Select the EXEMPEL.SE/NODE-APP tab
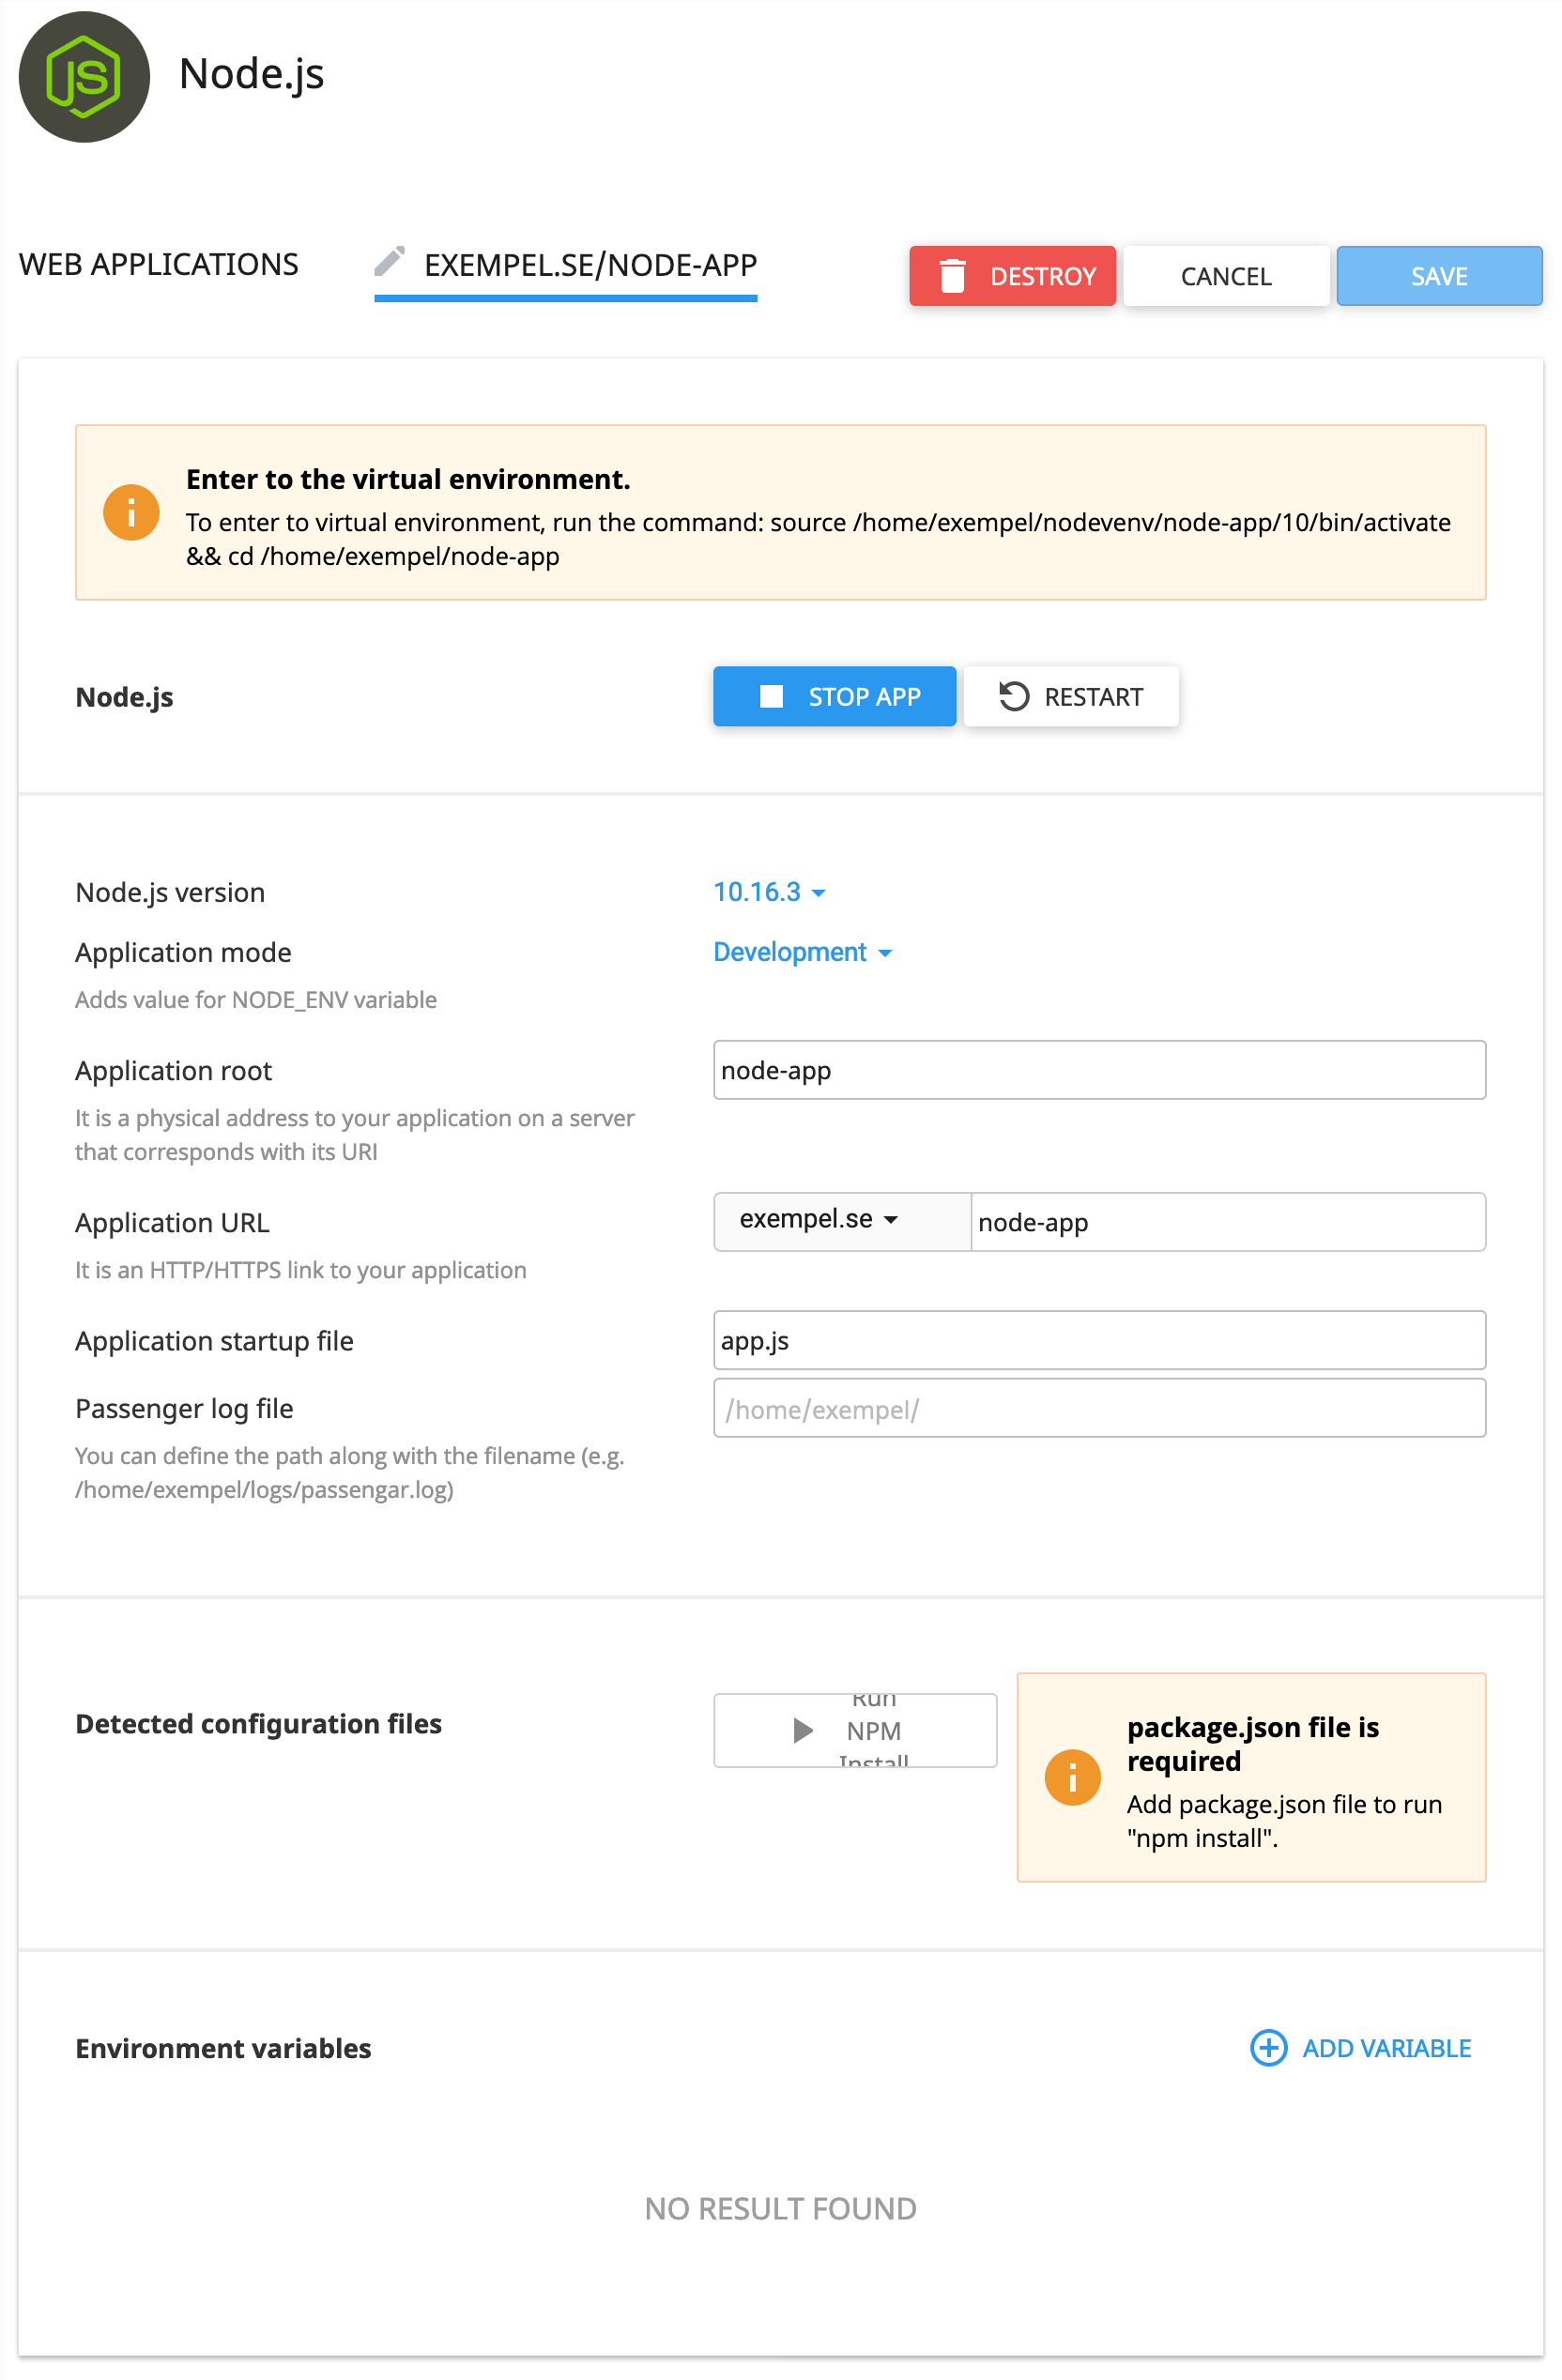Viewport: 1562px width, 2380px height. click(590, 265)
